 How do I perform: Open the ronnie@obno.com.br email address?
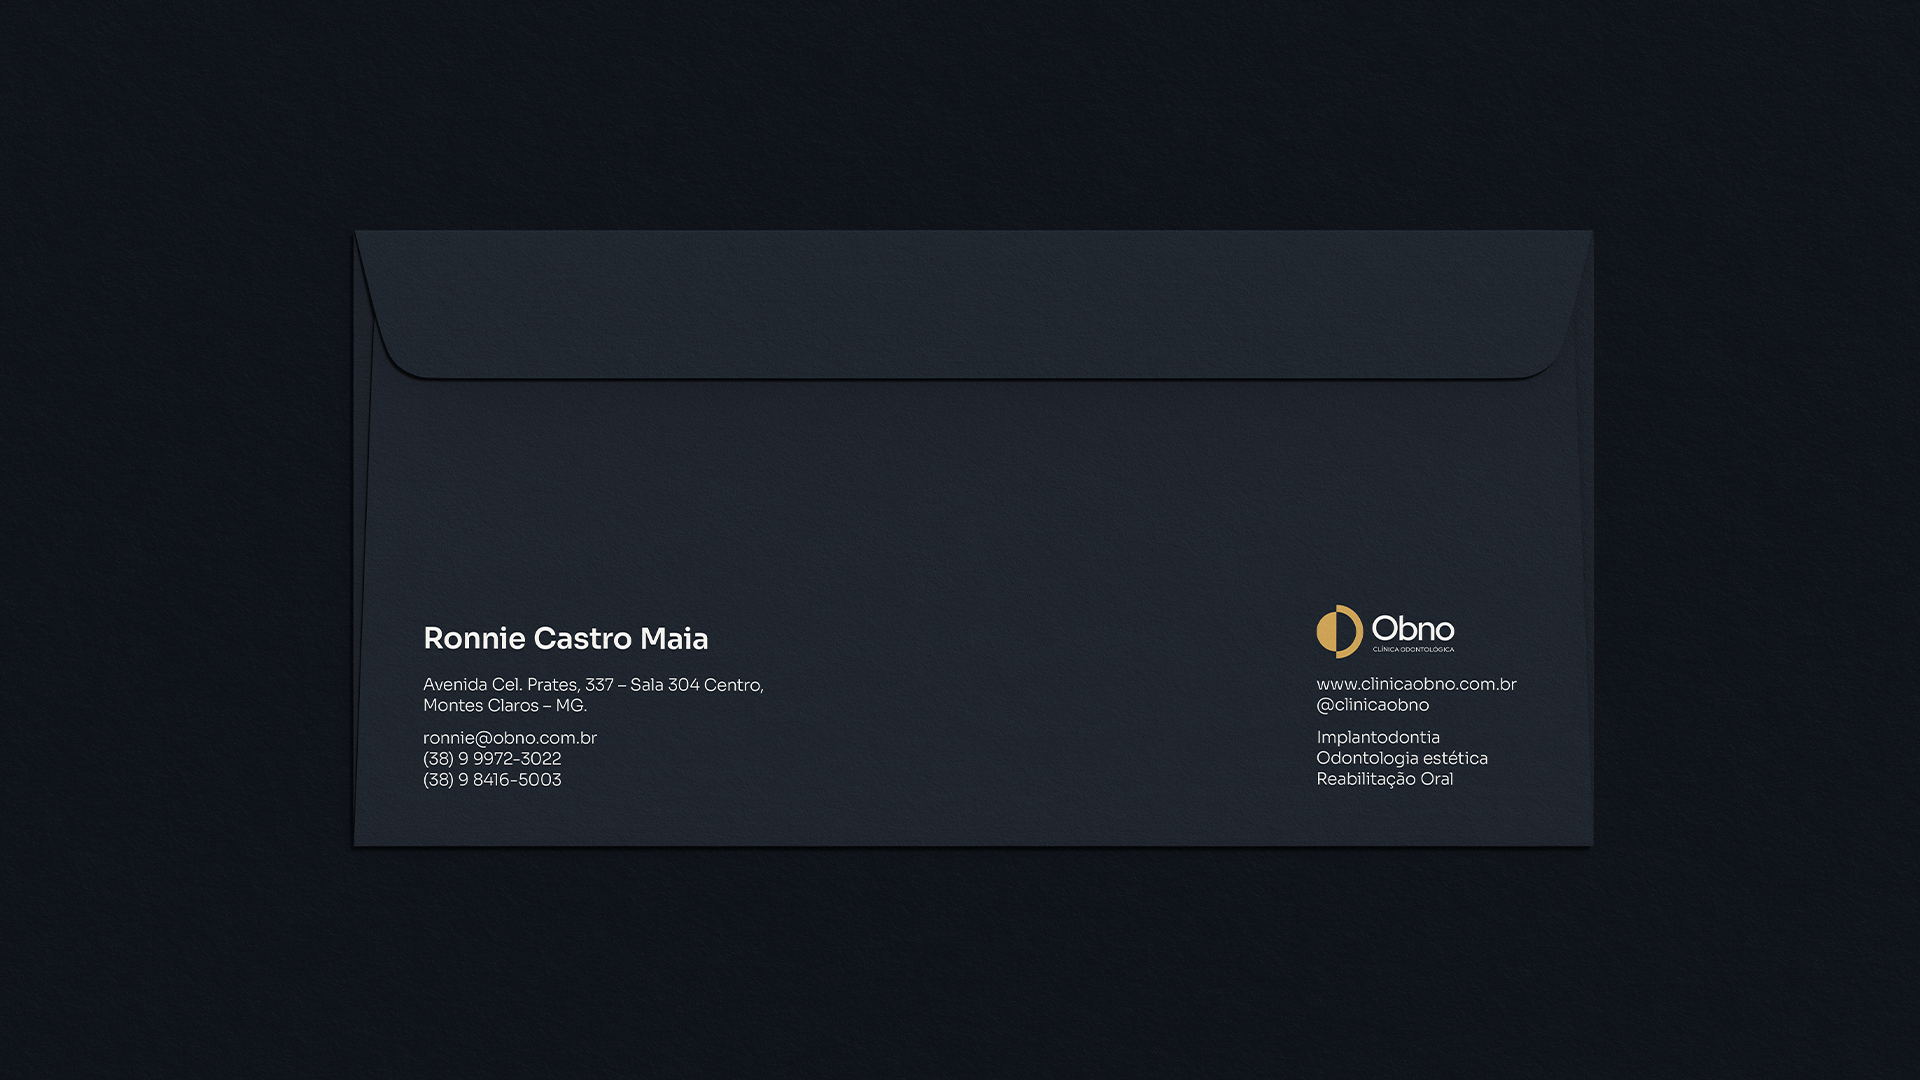pyautogui.click(x=509, y=738)
